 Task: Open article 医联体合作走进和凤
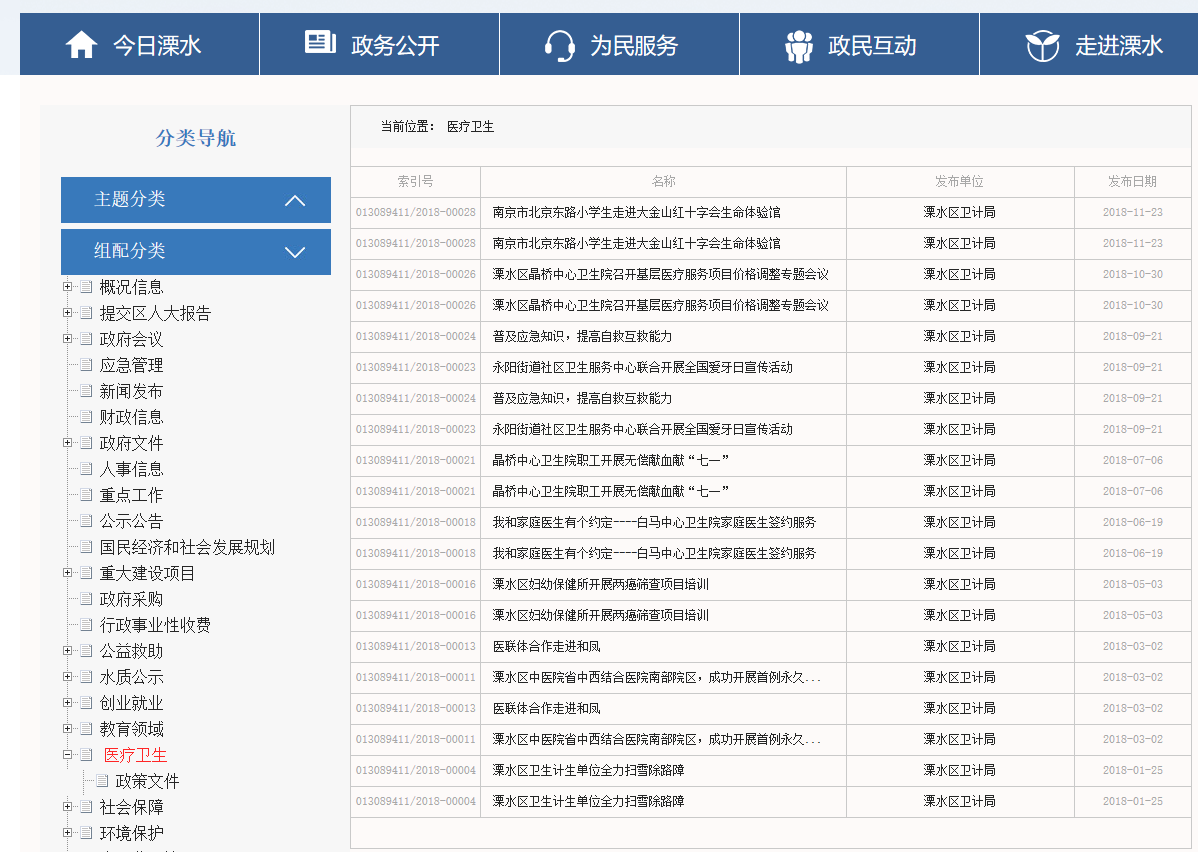(546, 646)
